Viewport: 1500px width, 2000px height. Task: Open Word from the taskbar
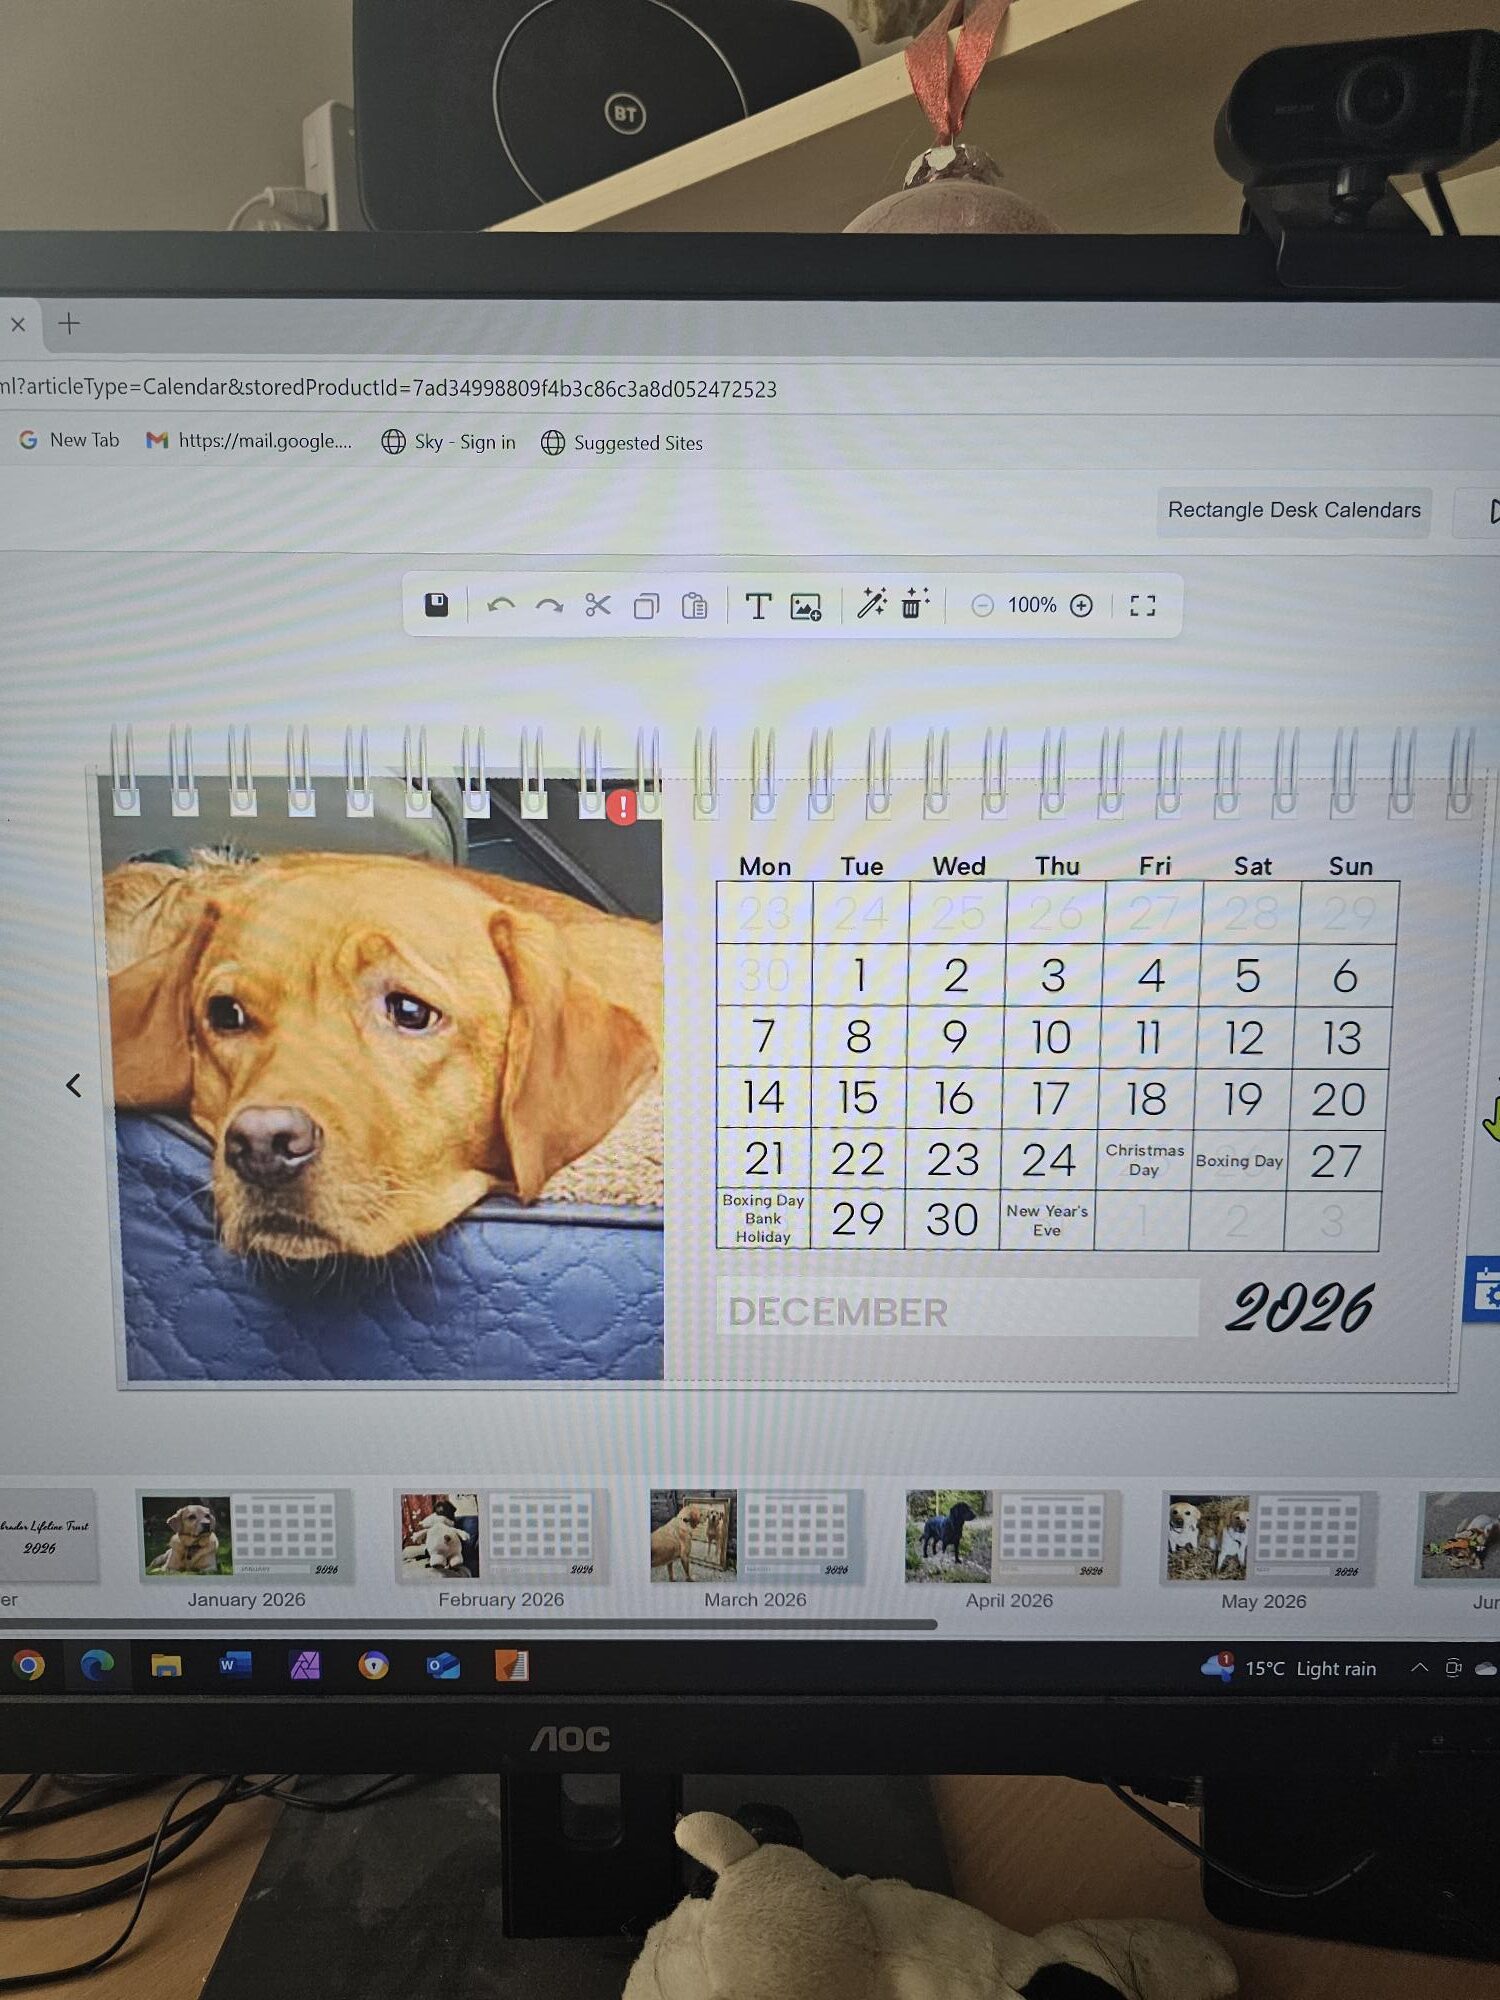click(x=235, y=1664)
